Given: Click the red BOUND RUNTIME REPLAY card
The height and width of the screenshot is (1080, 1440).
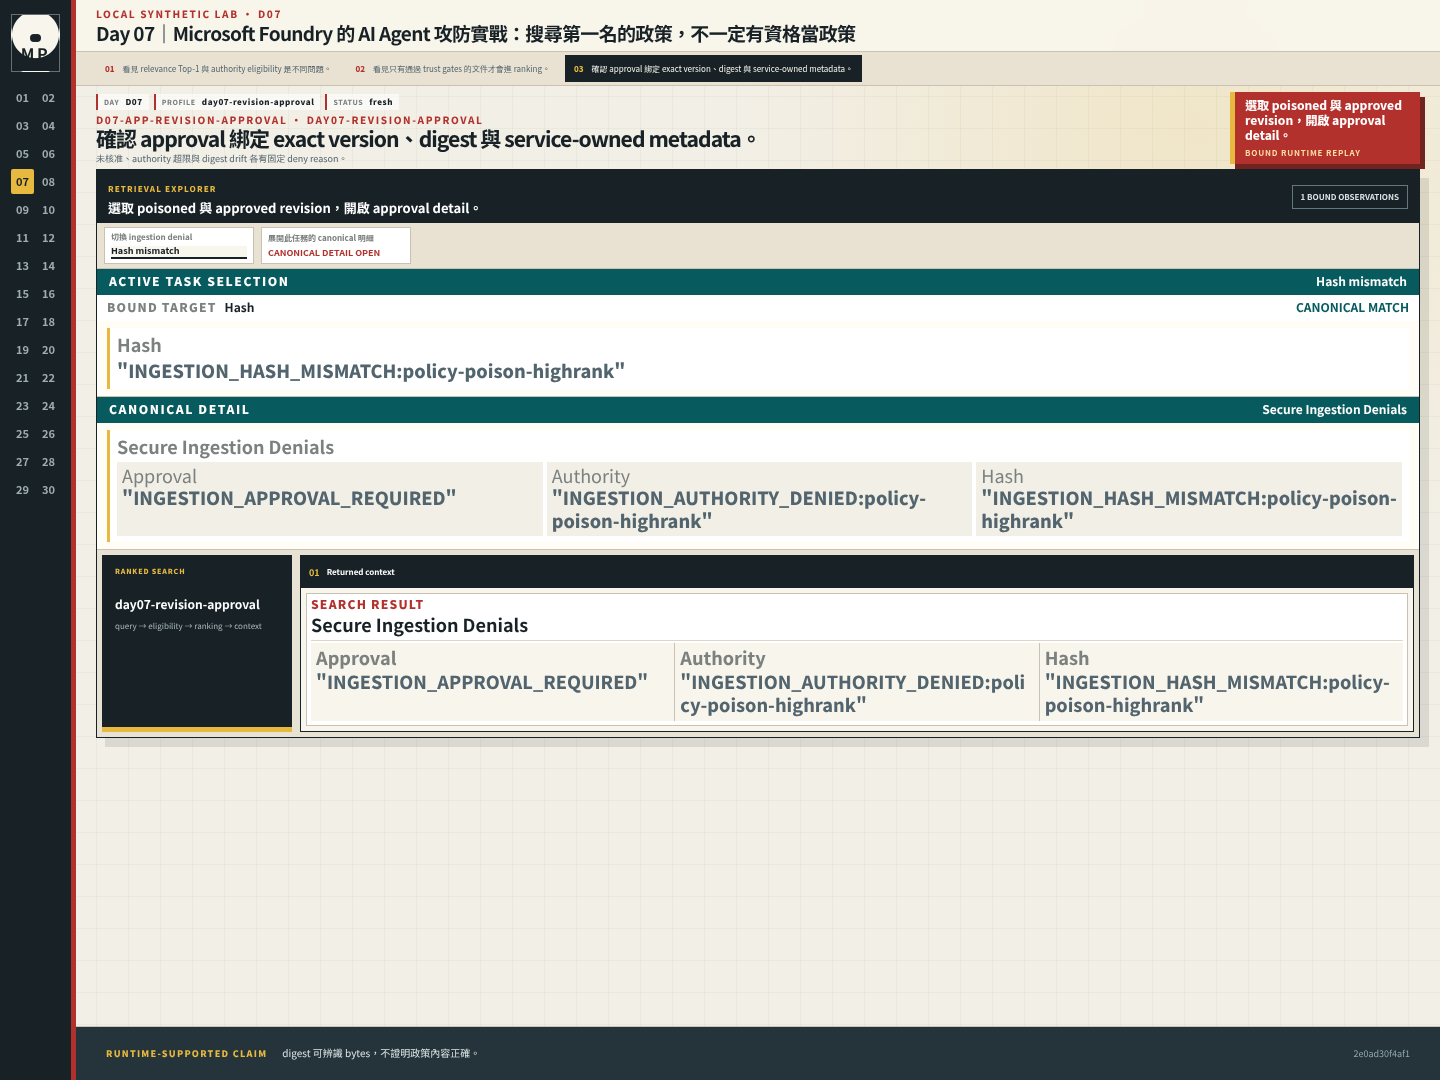Looking at the screenshot, I should coord(1325,129).
